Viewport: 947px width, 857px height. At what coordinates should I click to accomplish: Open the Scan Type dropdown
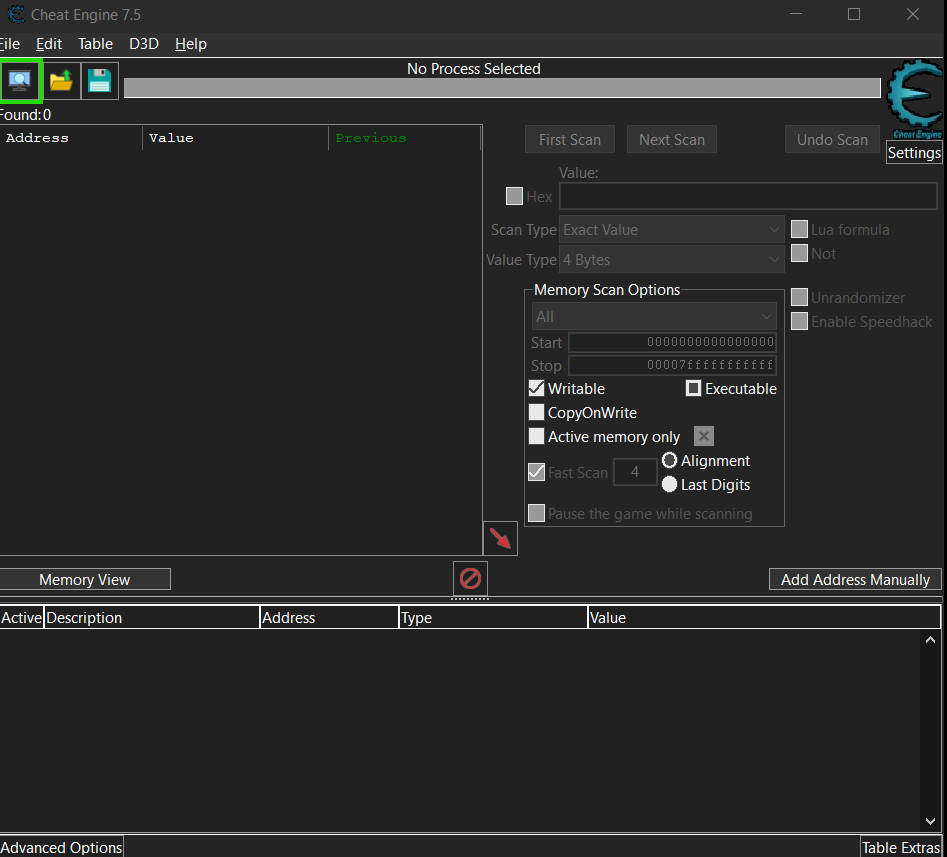click(672, 229)
